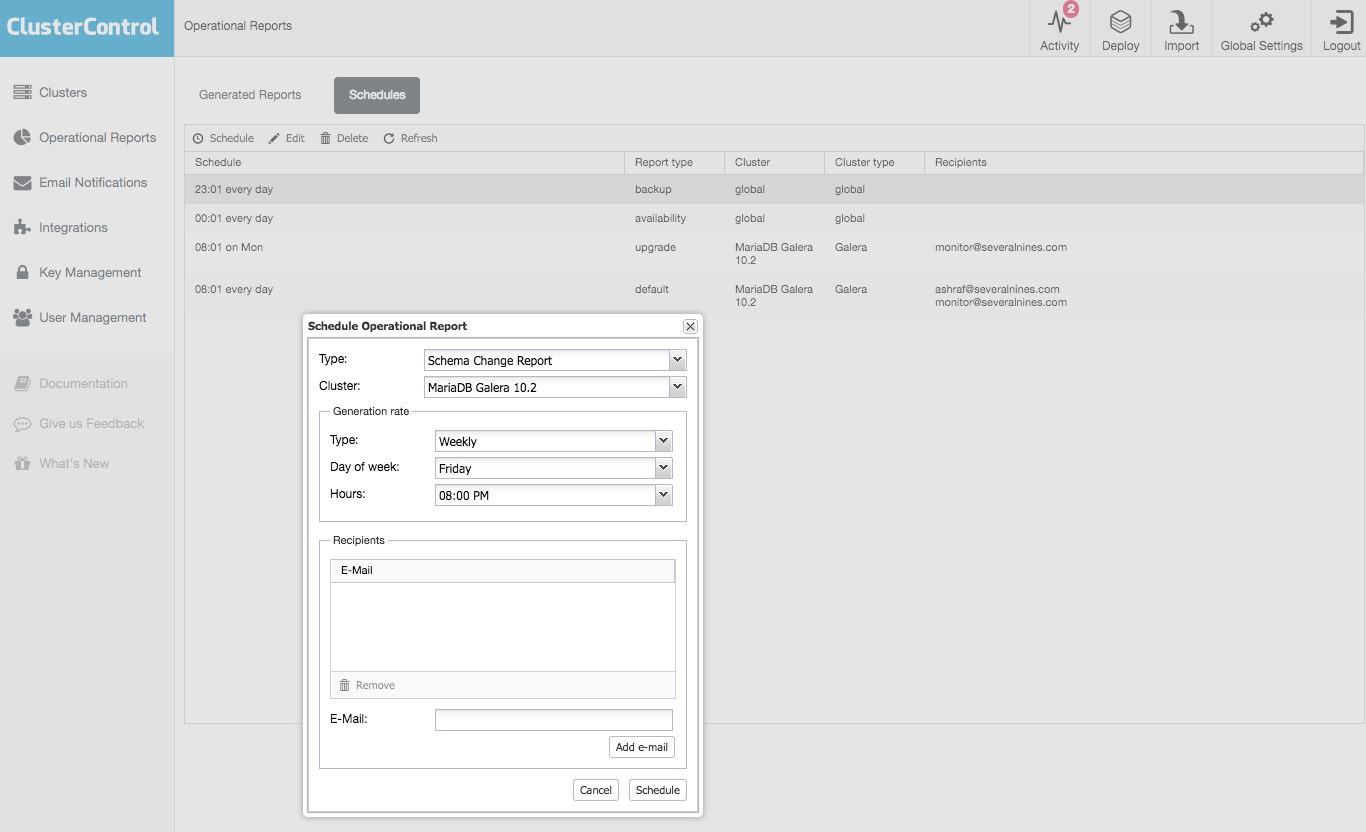Close the Schedule Operational Report dialog
1366x832 pixels.
click(x=690, y=326)
